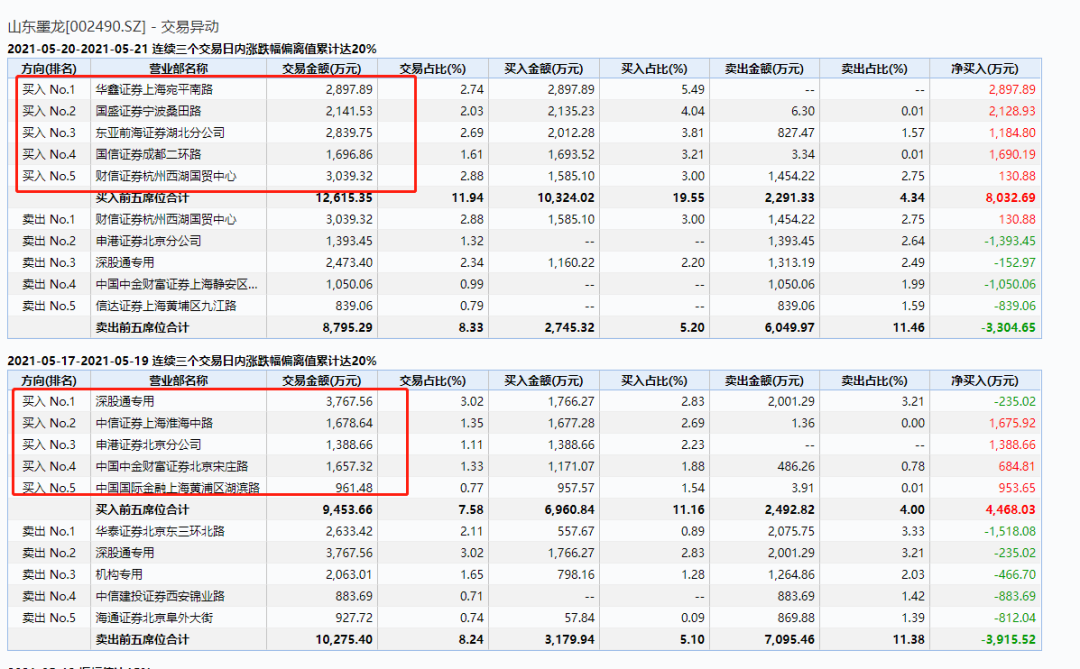Select trade amount 1,696.86

349,154
